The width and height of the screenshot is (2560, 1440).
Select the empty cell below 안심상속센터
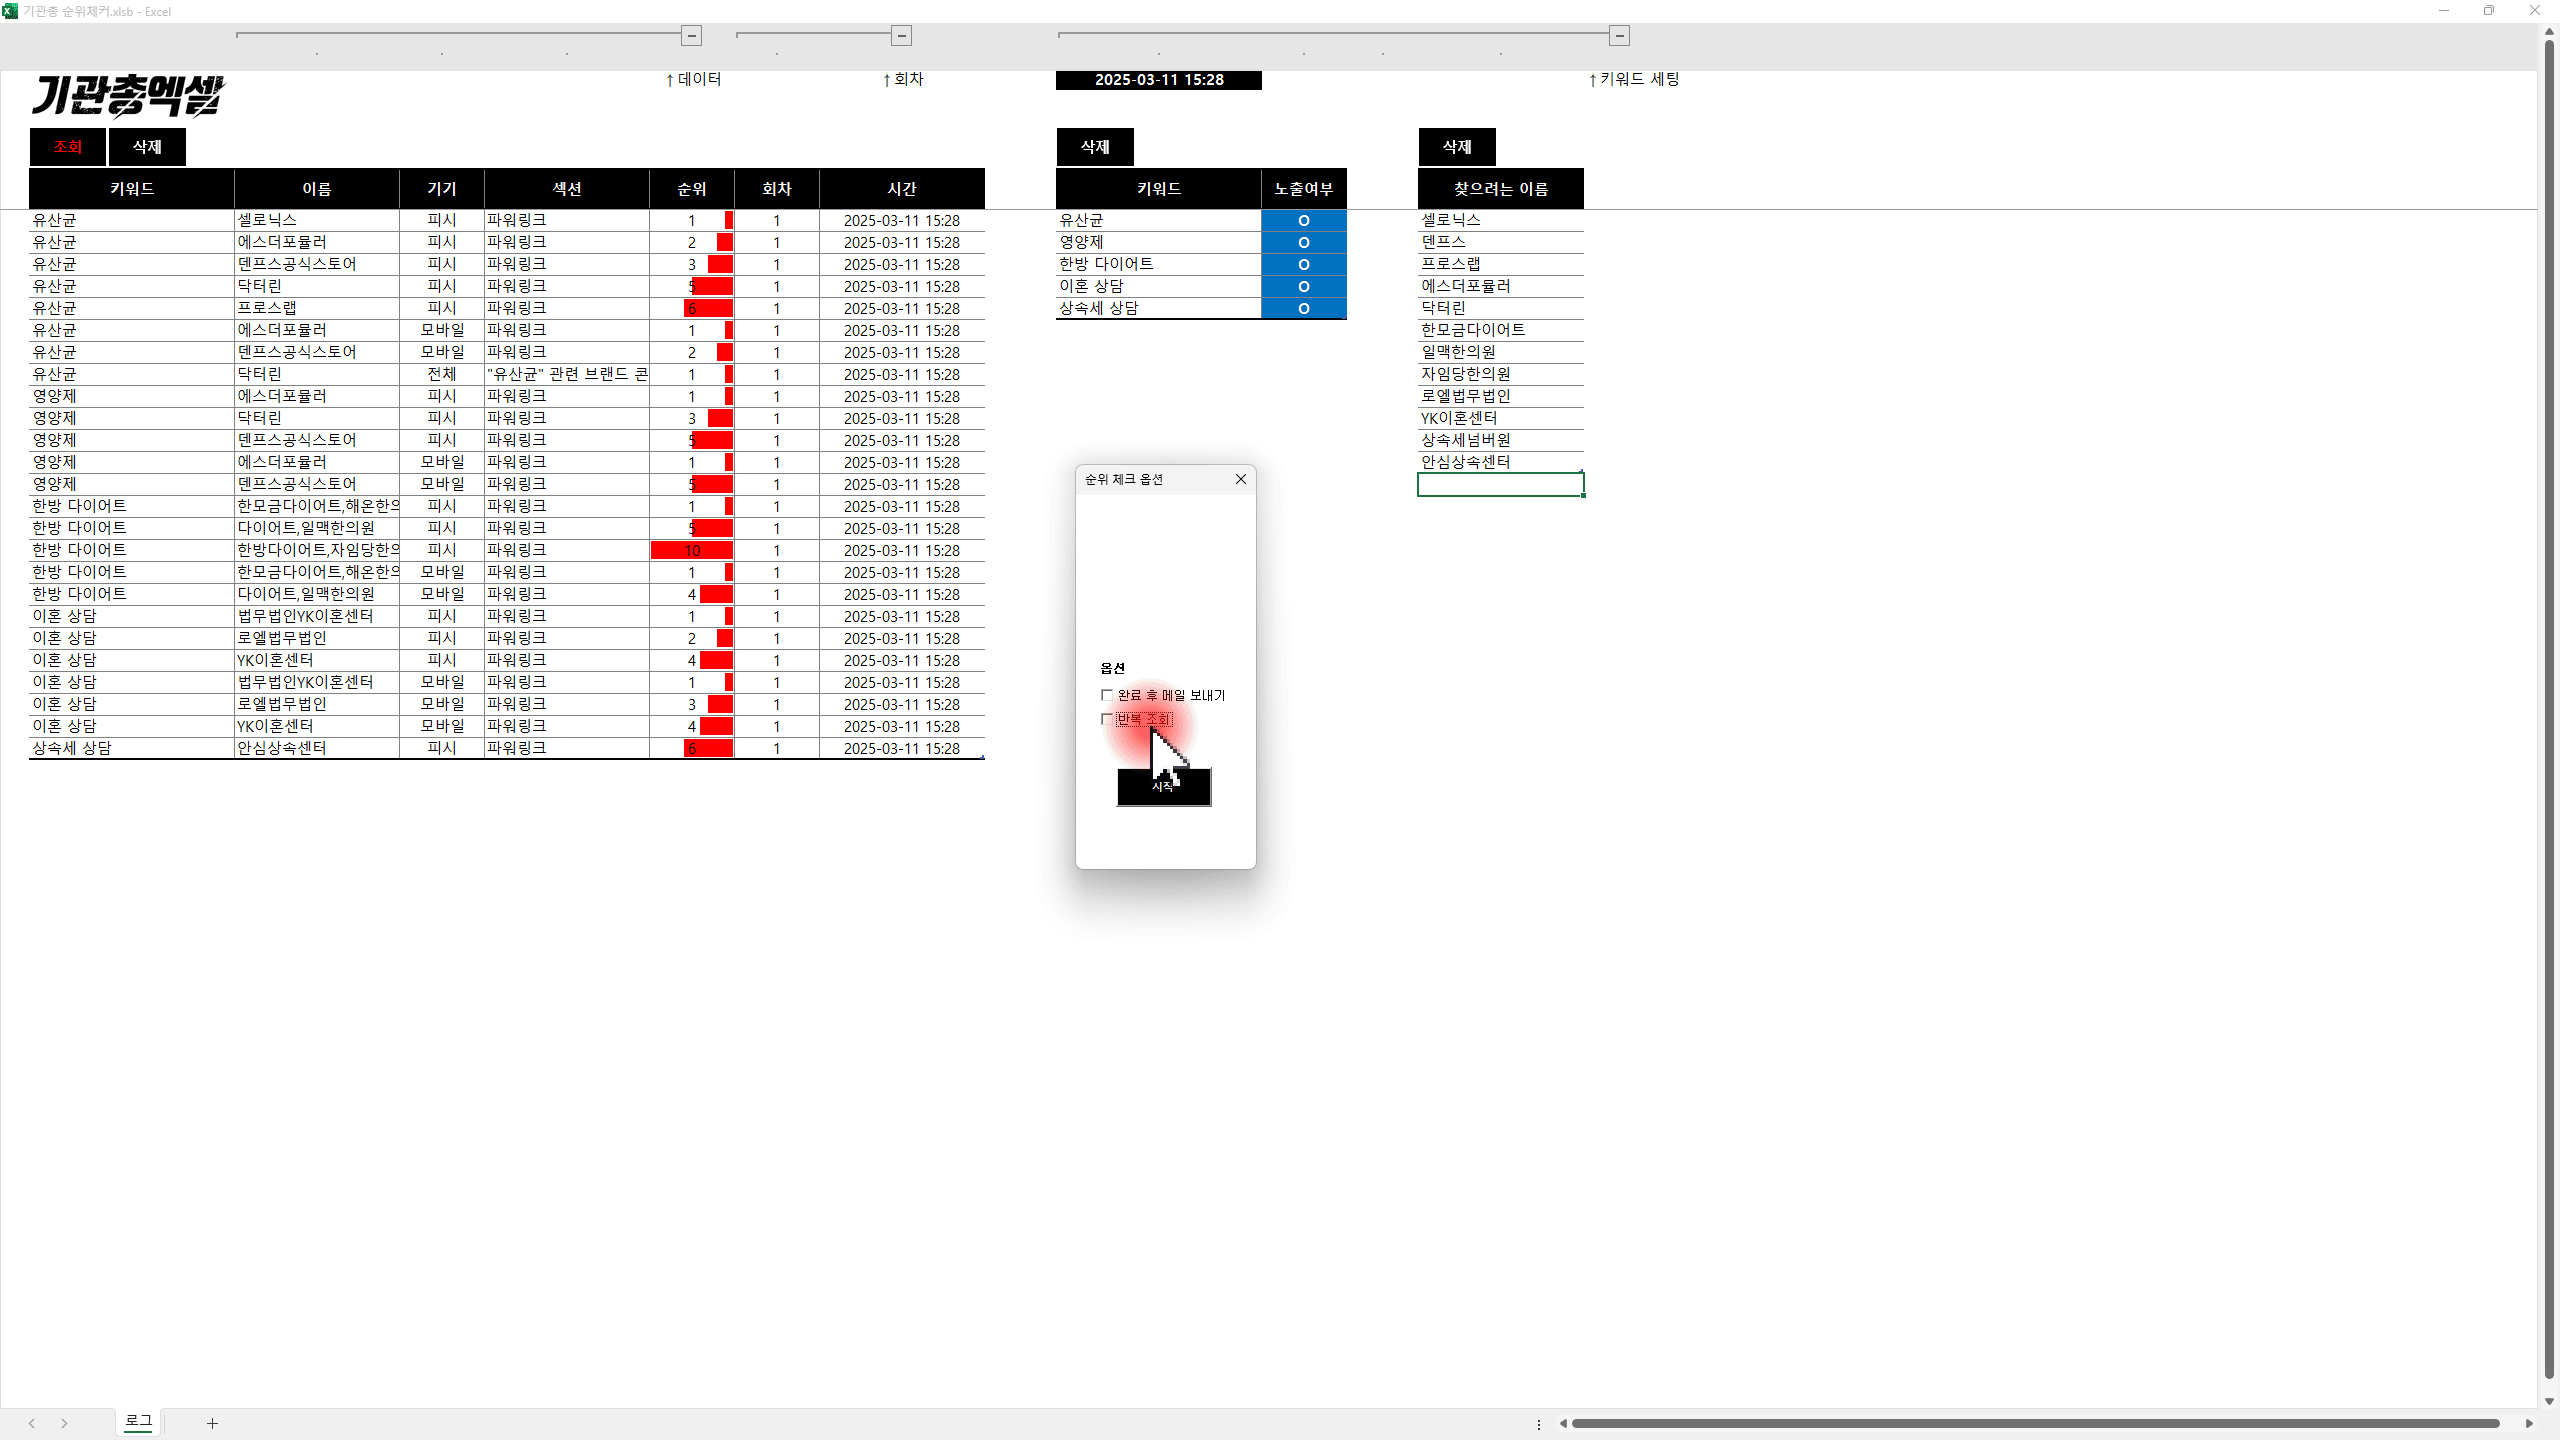click(1501, 484)
